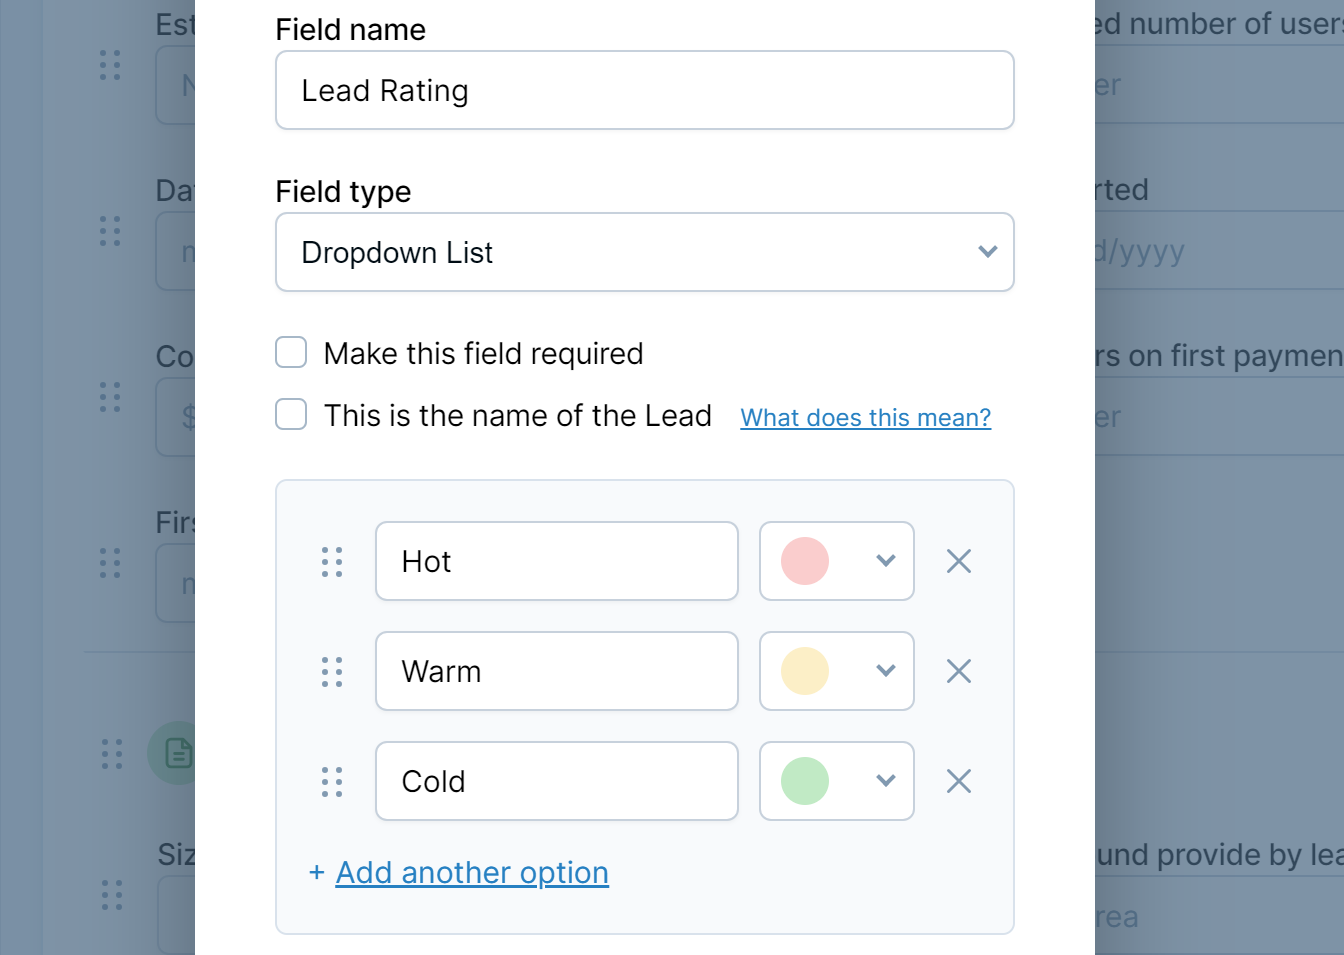Screen dimensions: 1344x955
Task: Click the Lead Rating field name input
Action: click(x=644, y=89)
